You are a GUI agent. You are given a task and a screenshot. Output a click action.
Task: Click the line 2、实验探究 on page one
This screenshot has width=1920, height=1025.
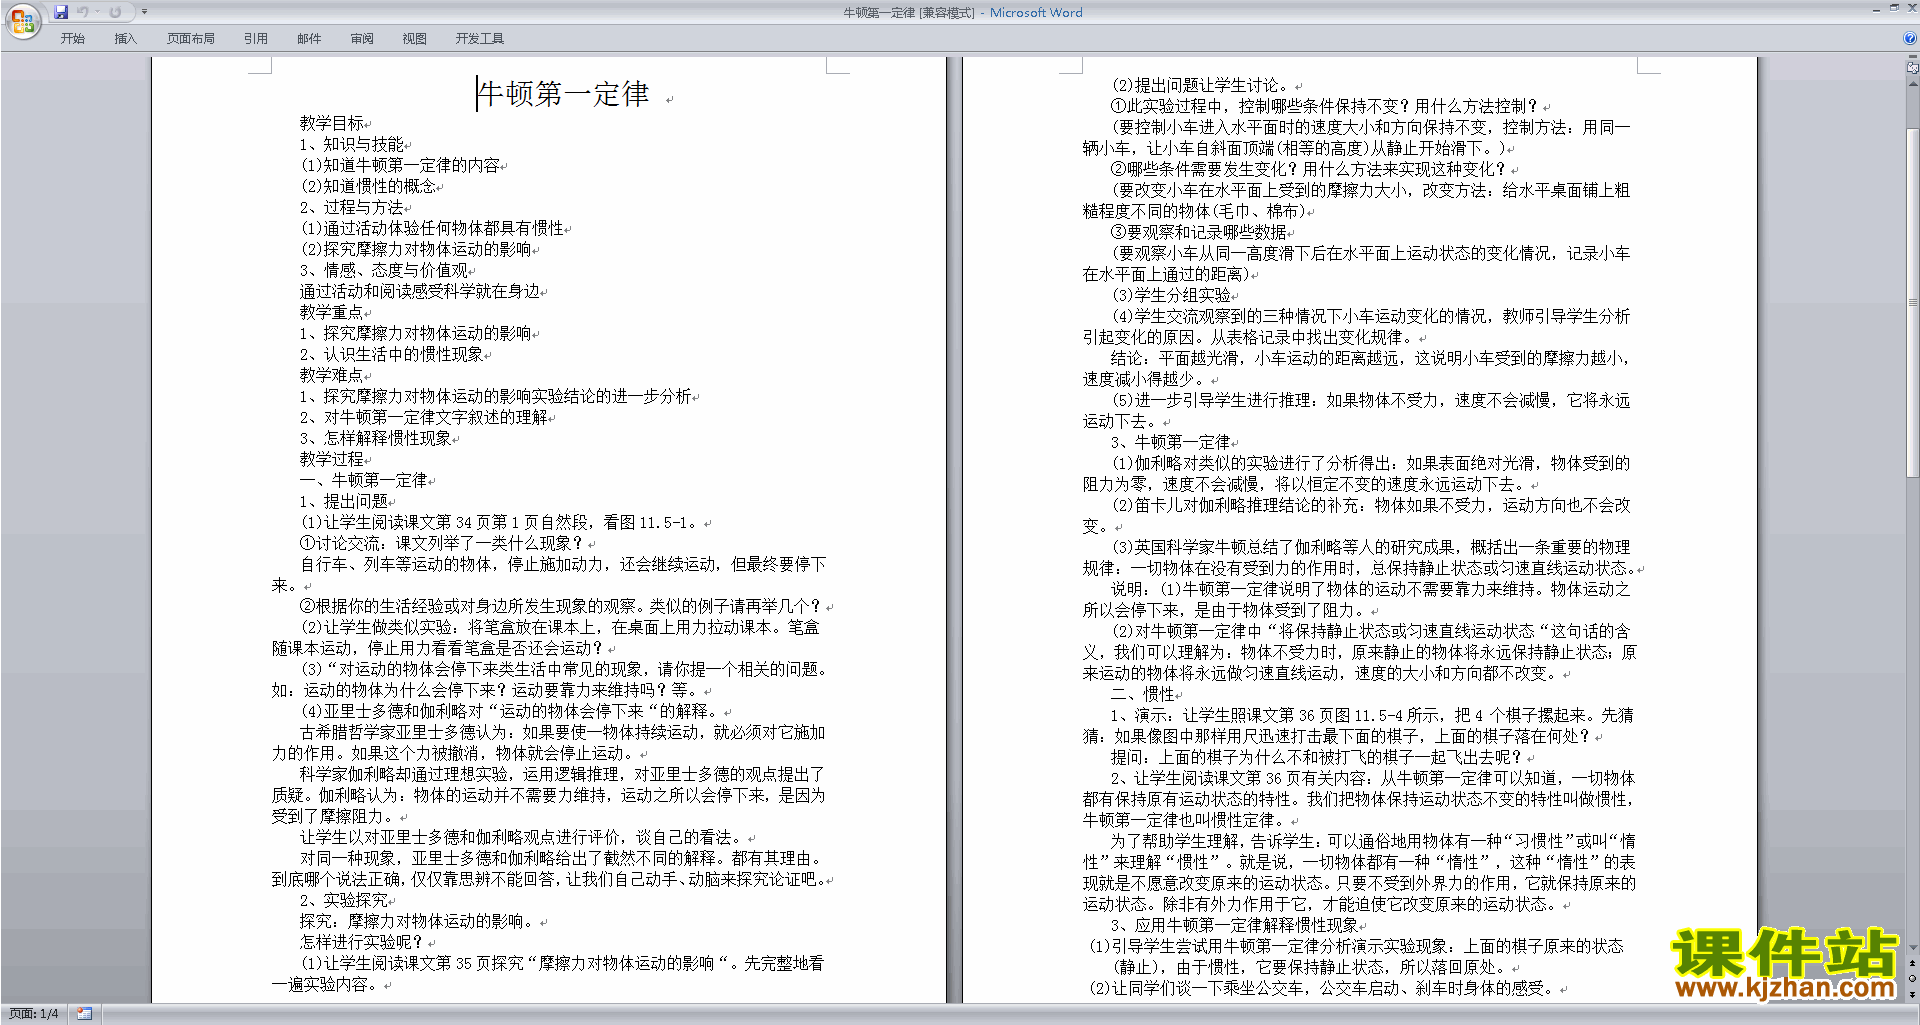pyautogui.click(x=343, y=900)
